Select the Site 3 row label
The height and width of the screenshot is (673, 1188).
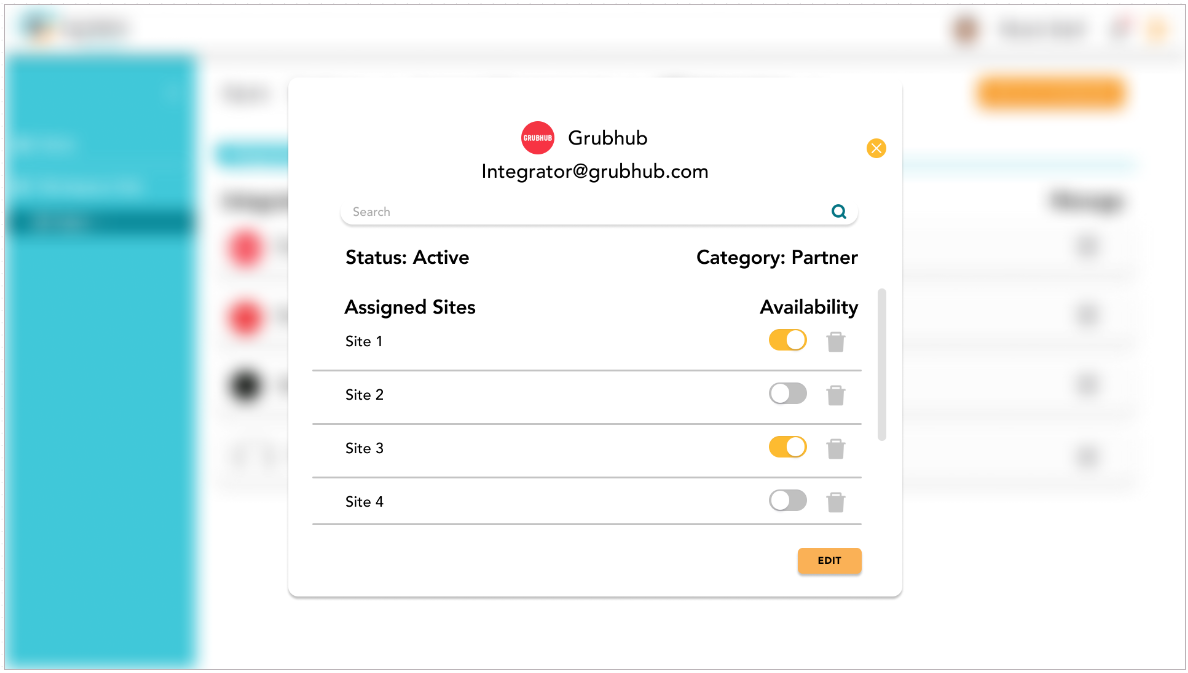click(364, 448)
